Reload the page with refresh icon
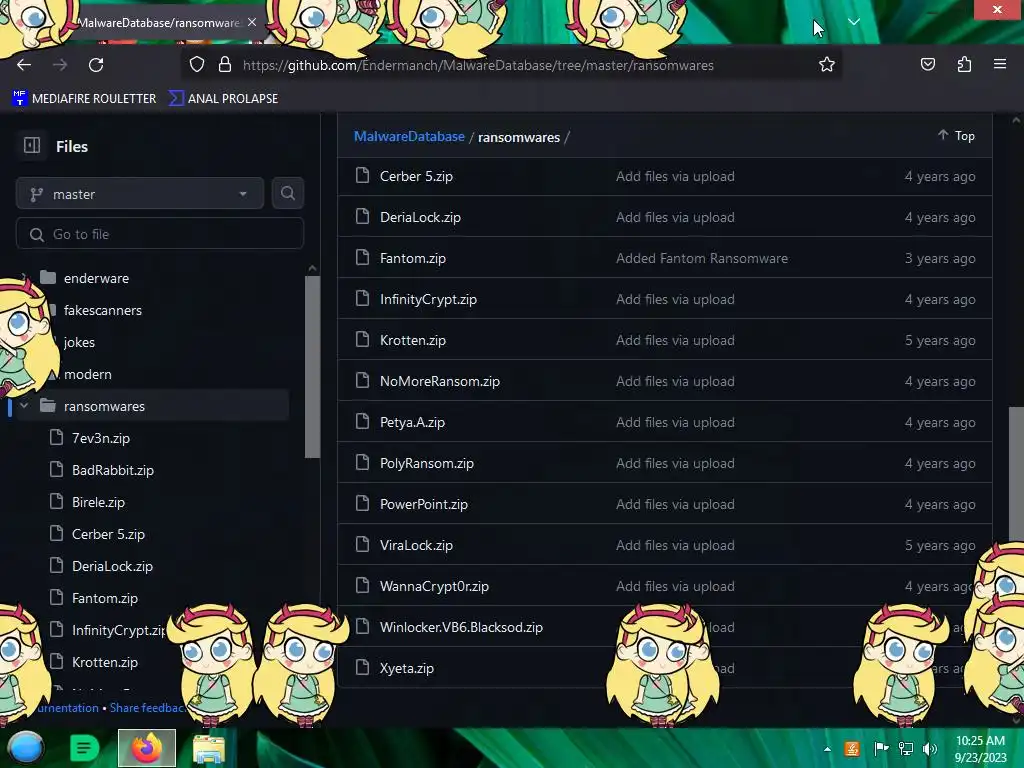Image resolution: width=1024 pixels, height=768 pixels. tap(96, 65)
